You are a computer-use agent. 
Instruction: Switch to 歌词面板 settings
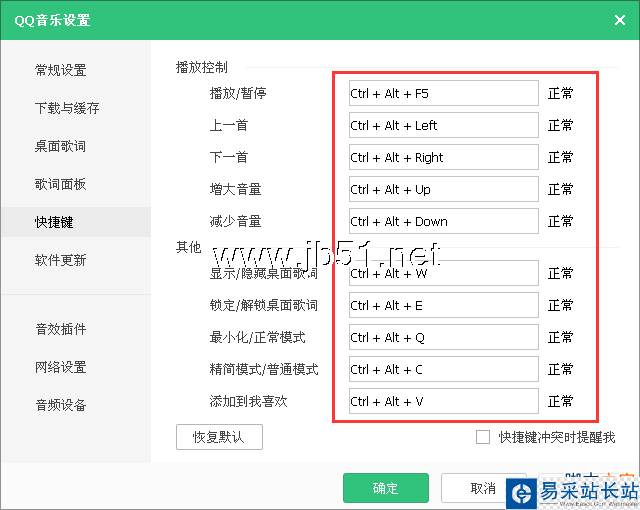[x=60, y=184]
